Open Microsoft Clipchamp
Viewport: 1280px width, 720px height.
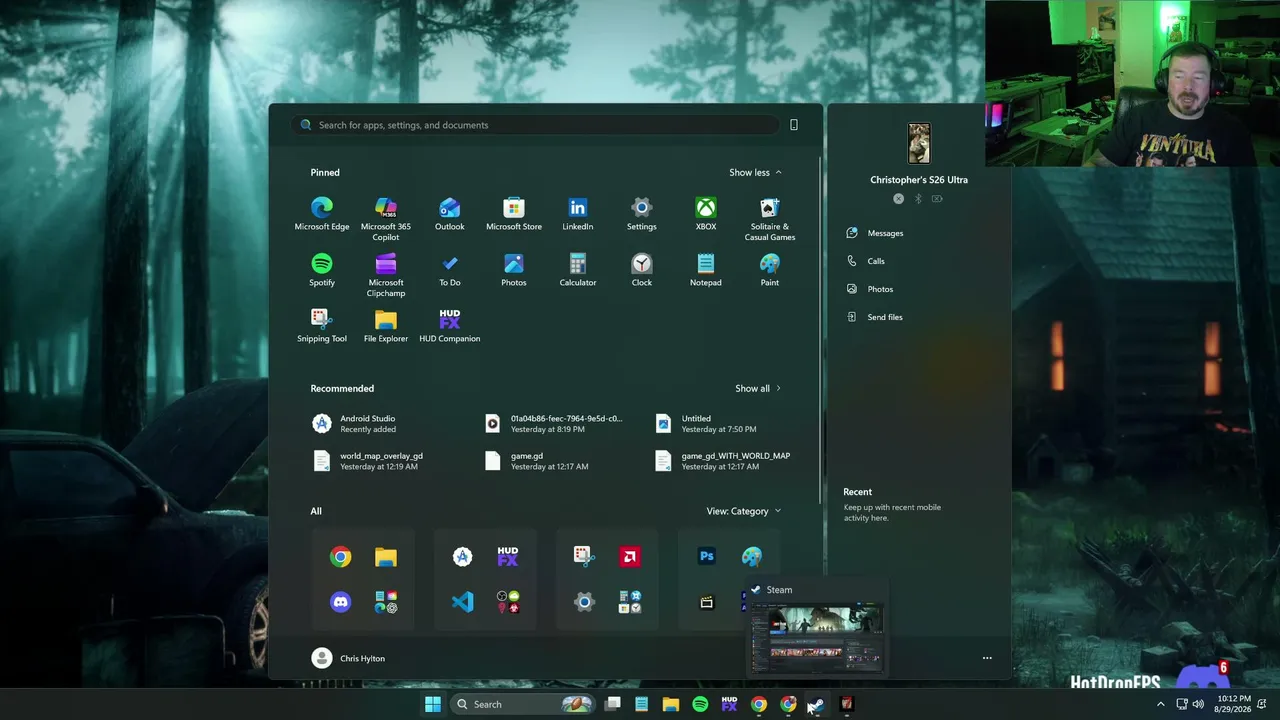click(x=386, y=275)
